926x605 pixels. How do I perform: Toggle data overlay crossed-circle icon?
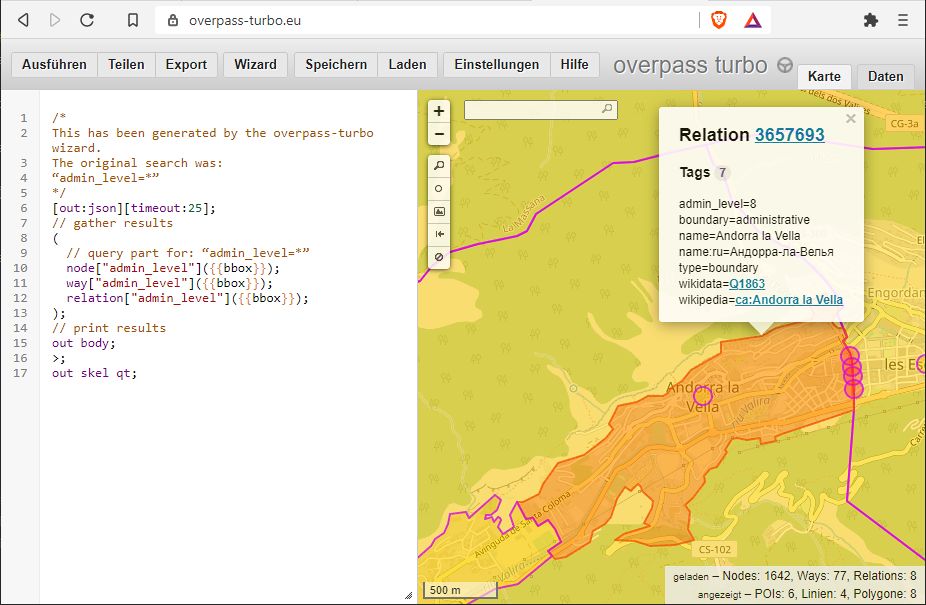click(x=439, y=257)
